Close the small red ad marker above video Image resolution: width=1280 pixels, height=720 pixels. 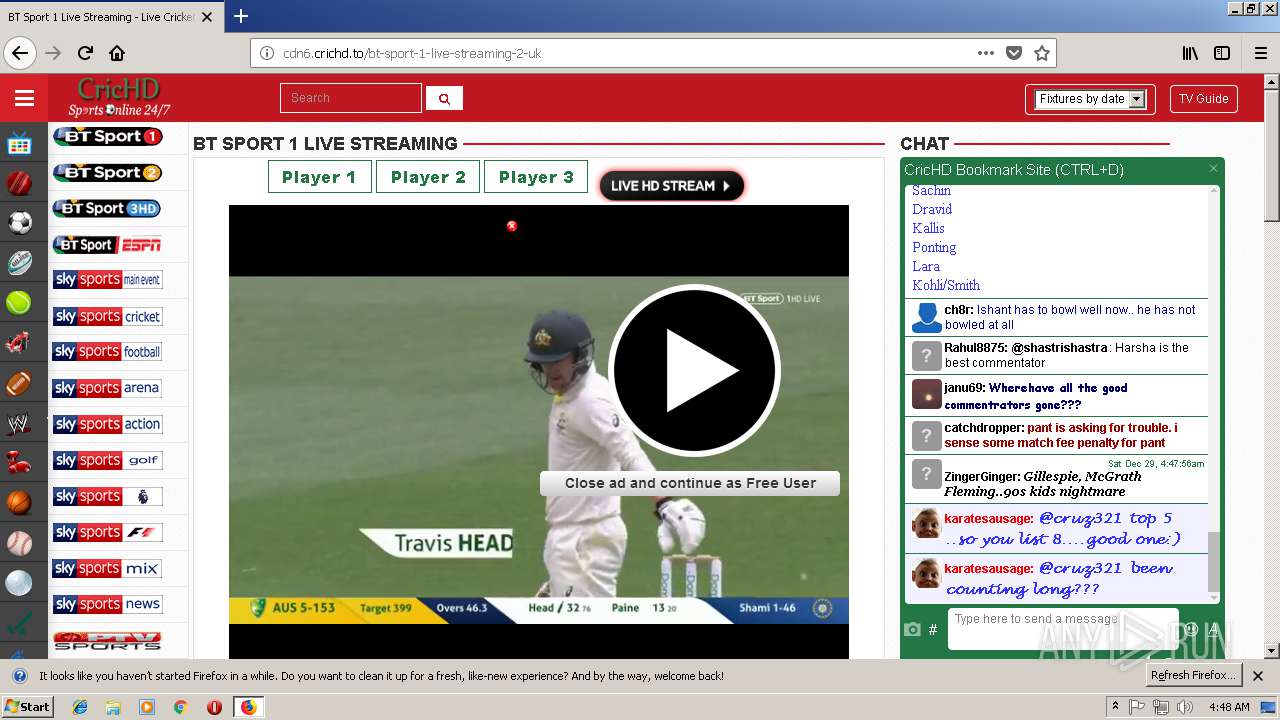tap(512, 226)
